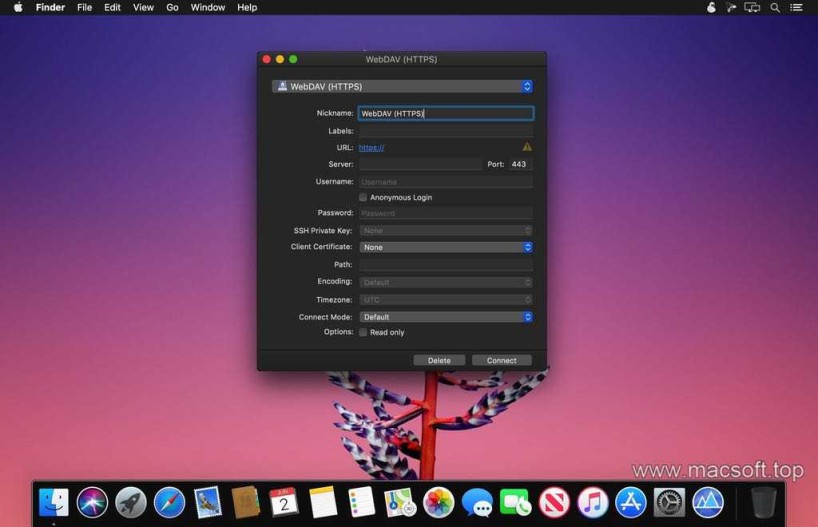Open System Preferences from the dock

pyautogui.click(x=669, y=502)
